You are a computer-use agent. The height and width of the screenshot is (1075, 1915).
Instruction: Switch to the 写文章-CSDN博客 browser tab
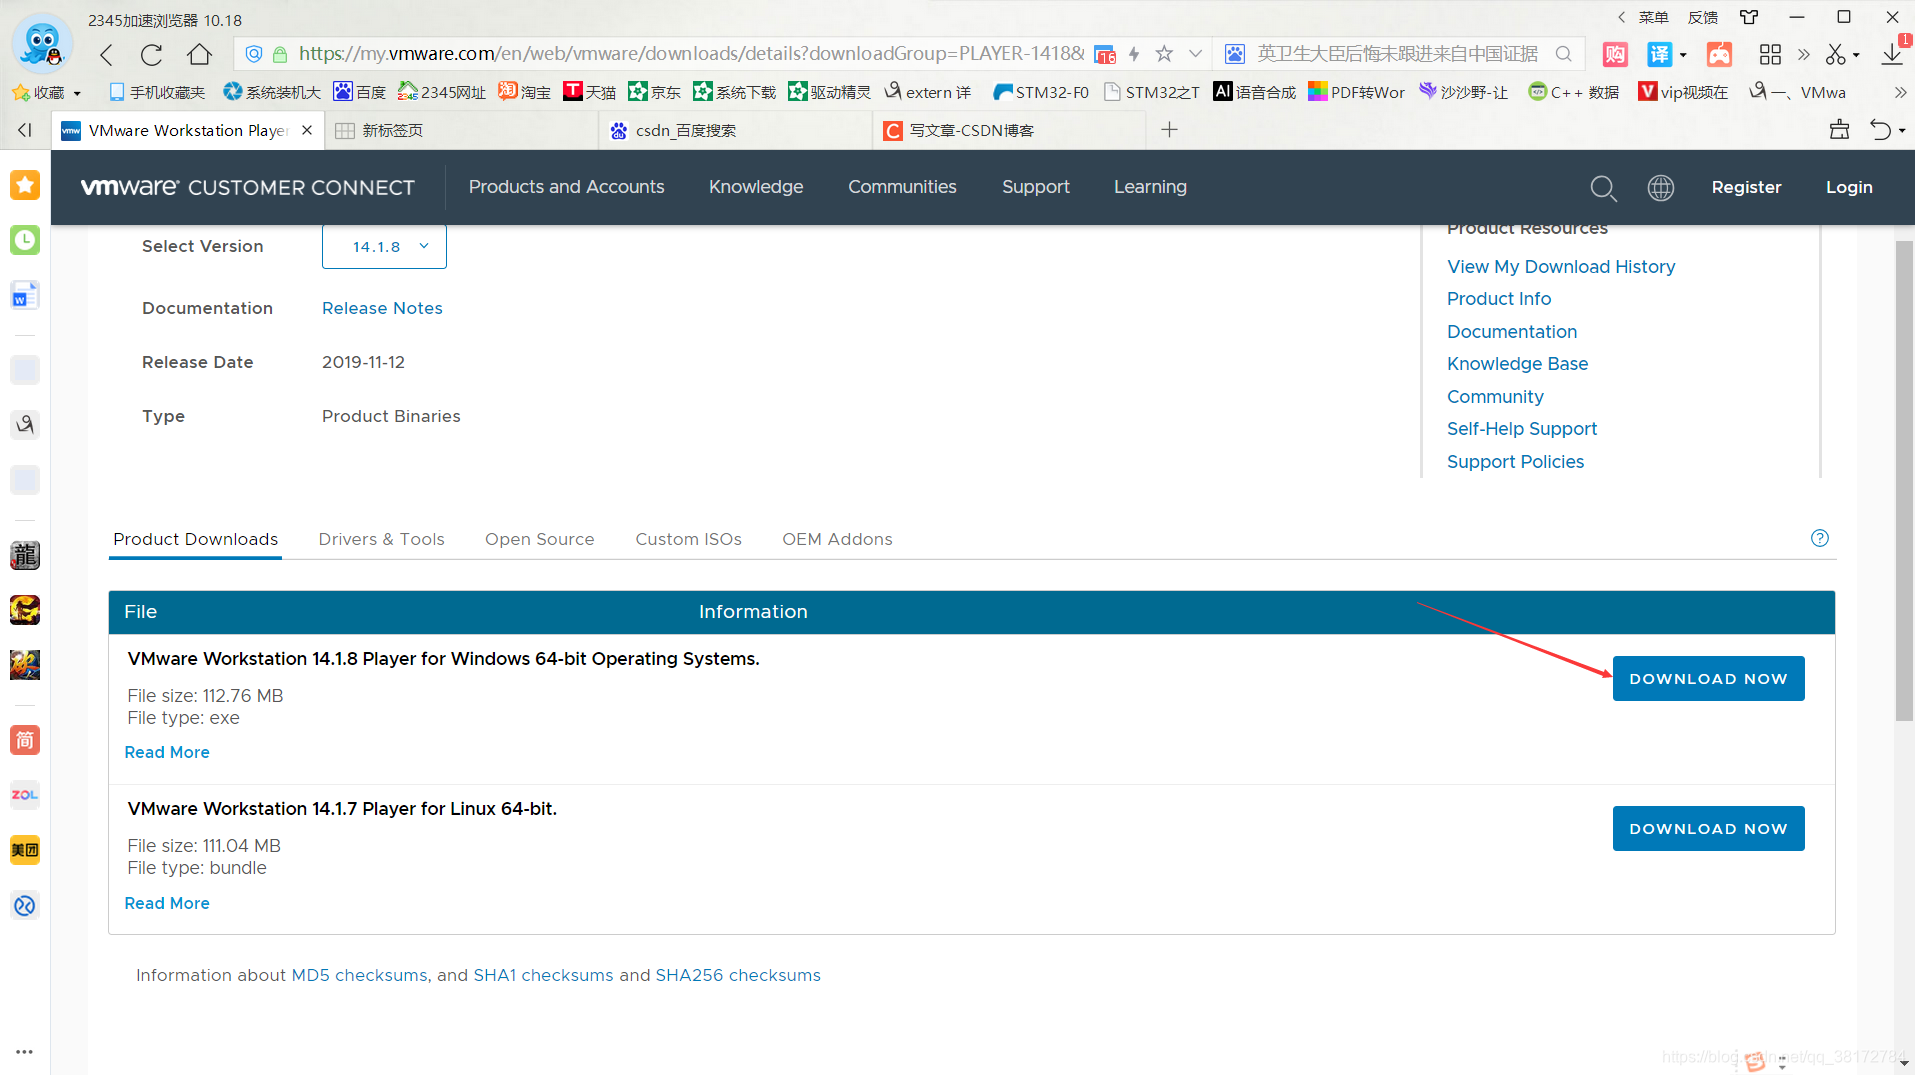point(1008,130)
